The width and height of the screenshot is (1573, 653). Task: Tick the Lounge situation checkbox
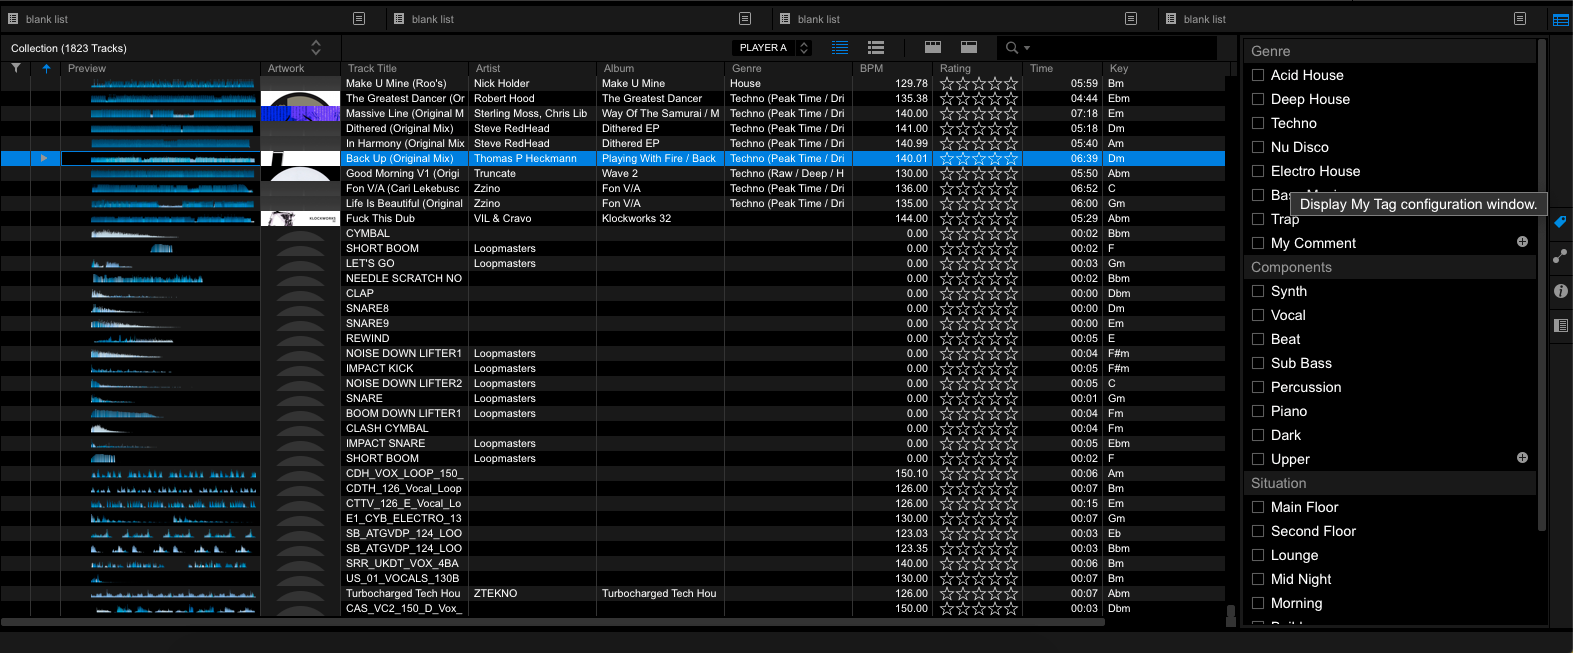1258,555
